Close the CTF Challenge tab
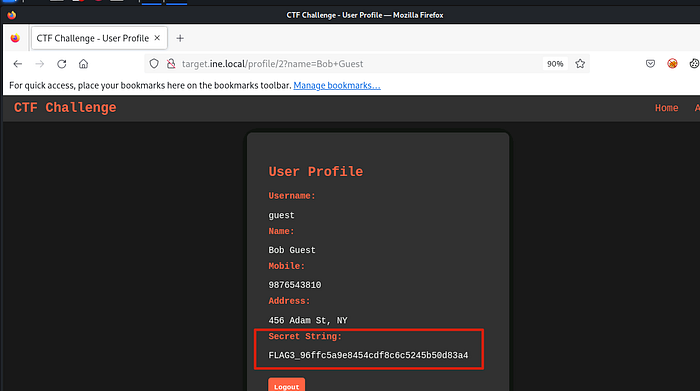This screenshot has width=700, height=391. [157, 38]
